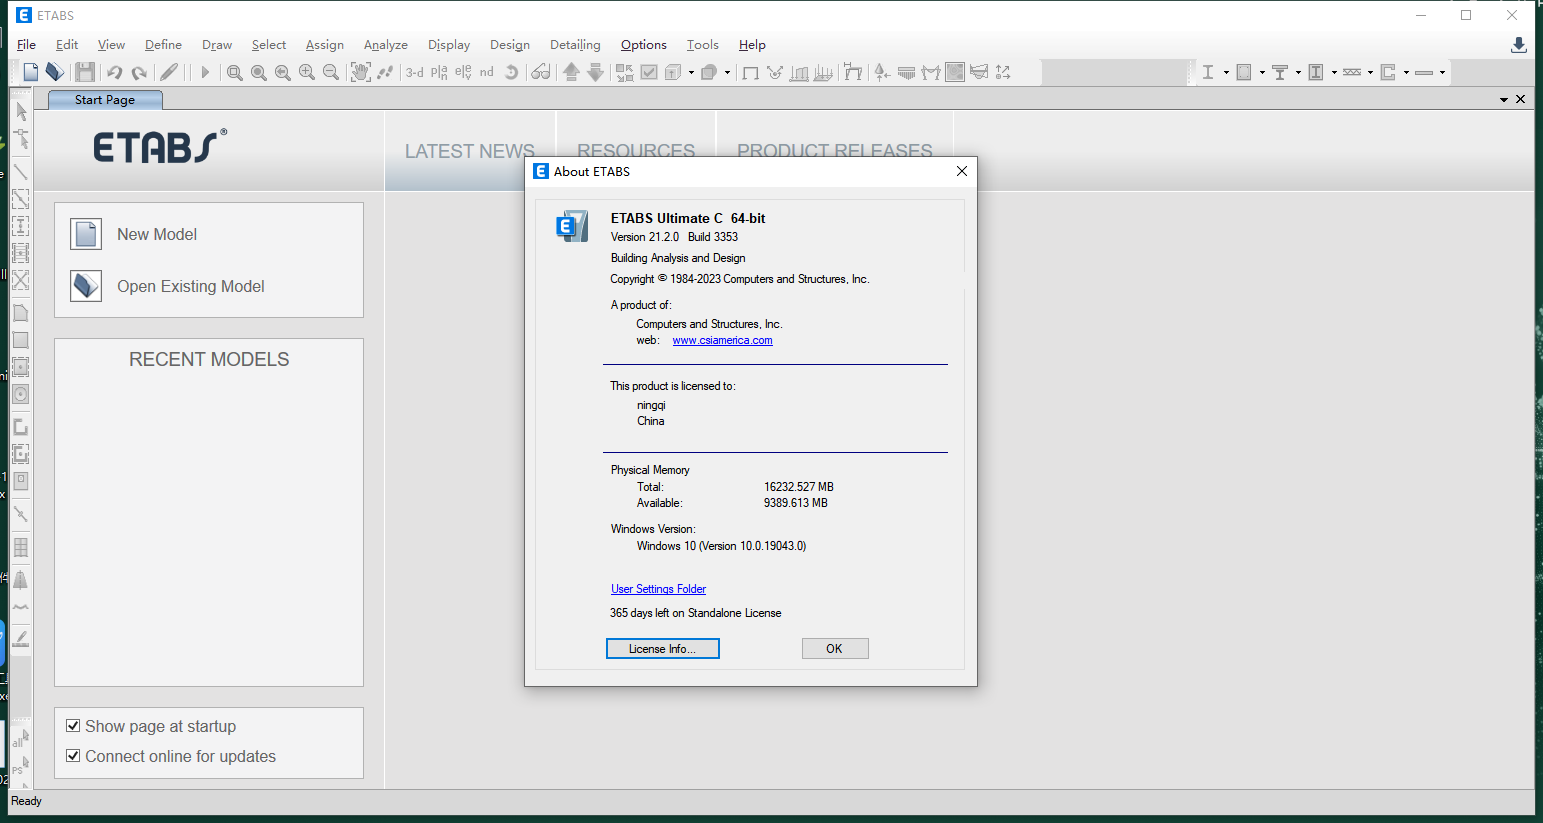Viewport: 1543px width, 823px height.
Task: Click the Save floppy disk icon
Action: 85,72
